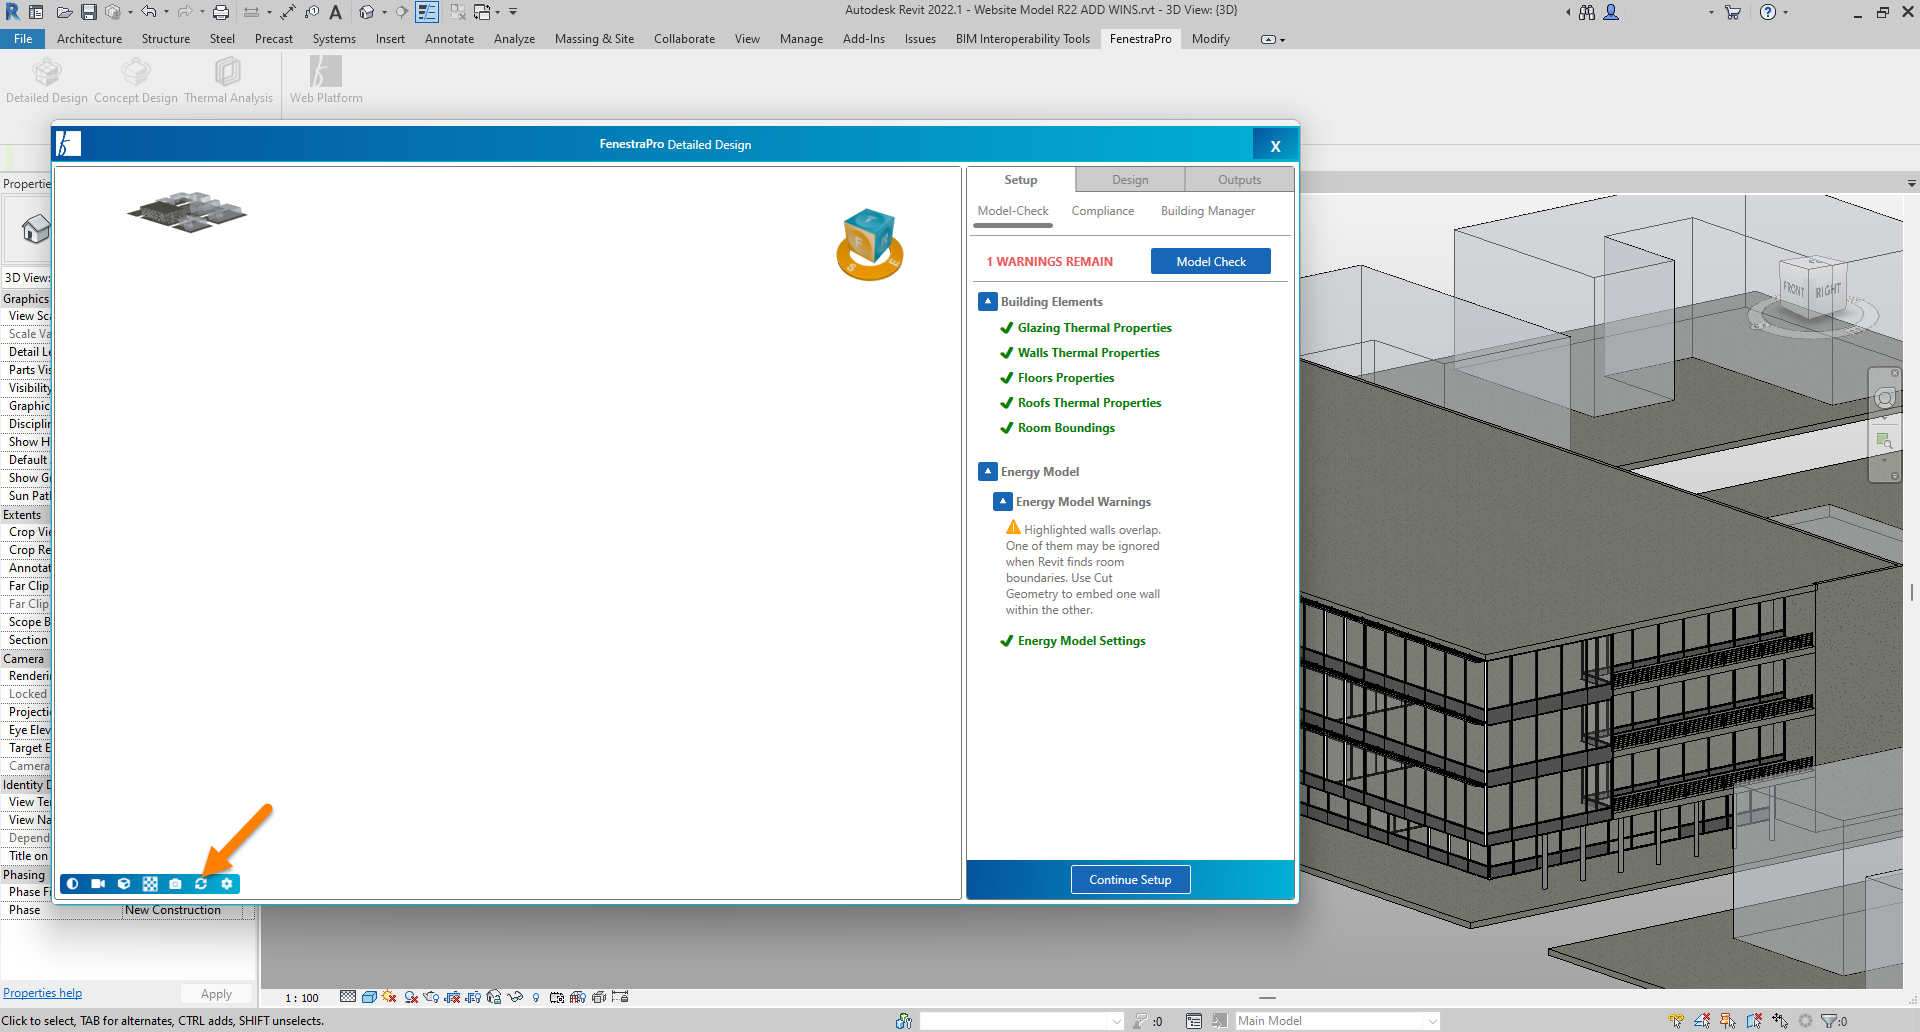Click the building model thumbnail in FenestraPro viewer

pyautogui.click(x=187, y=212)
